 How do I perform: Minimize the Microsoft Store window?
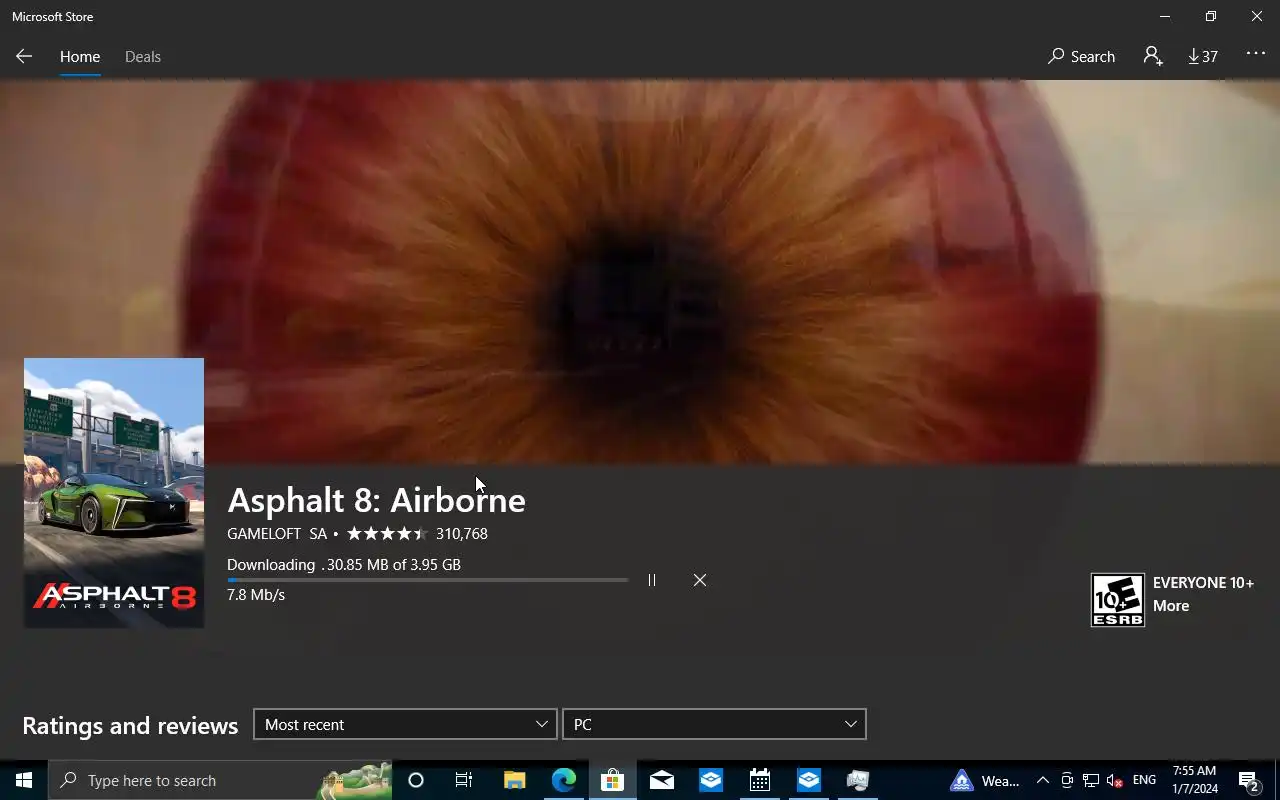point(1165,16)
